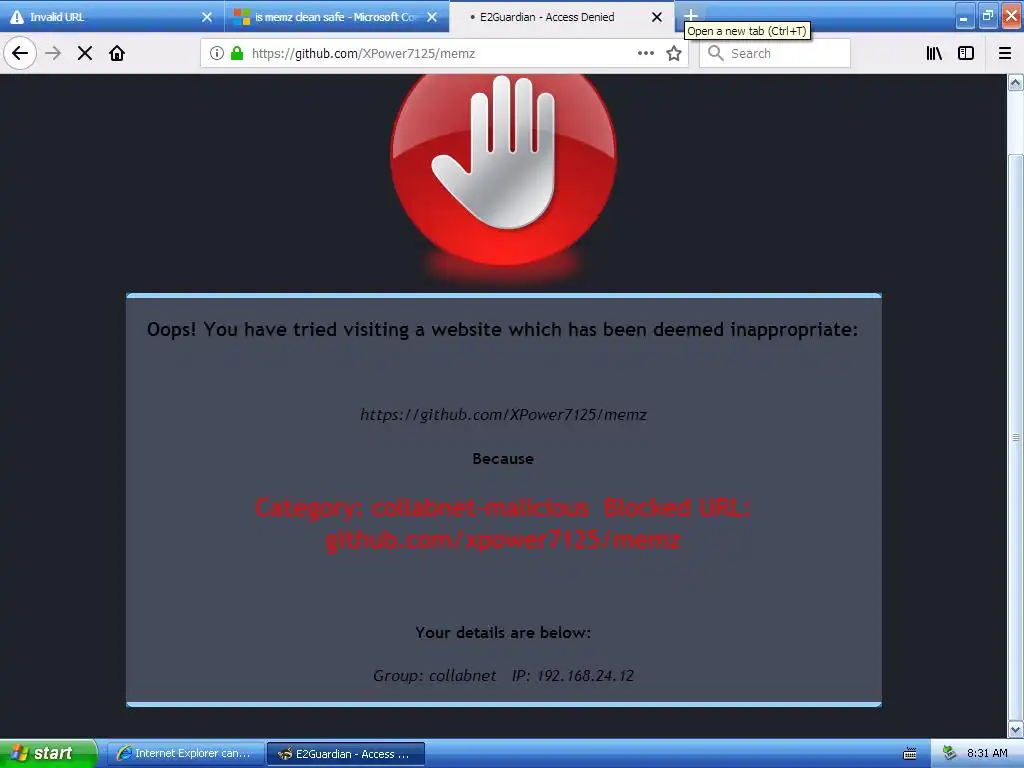Click the network tray icon
Screen dimensions: 1024x768
click(950, 754)
